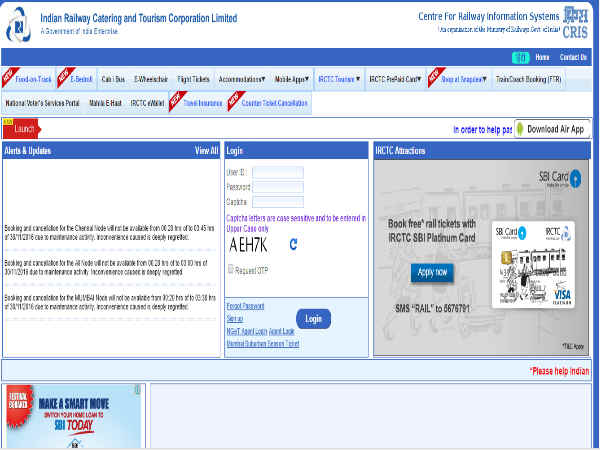This screenshot has height=450, width=600.
Task: Click the Apply now button
Action: pos(432,272)
